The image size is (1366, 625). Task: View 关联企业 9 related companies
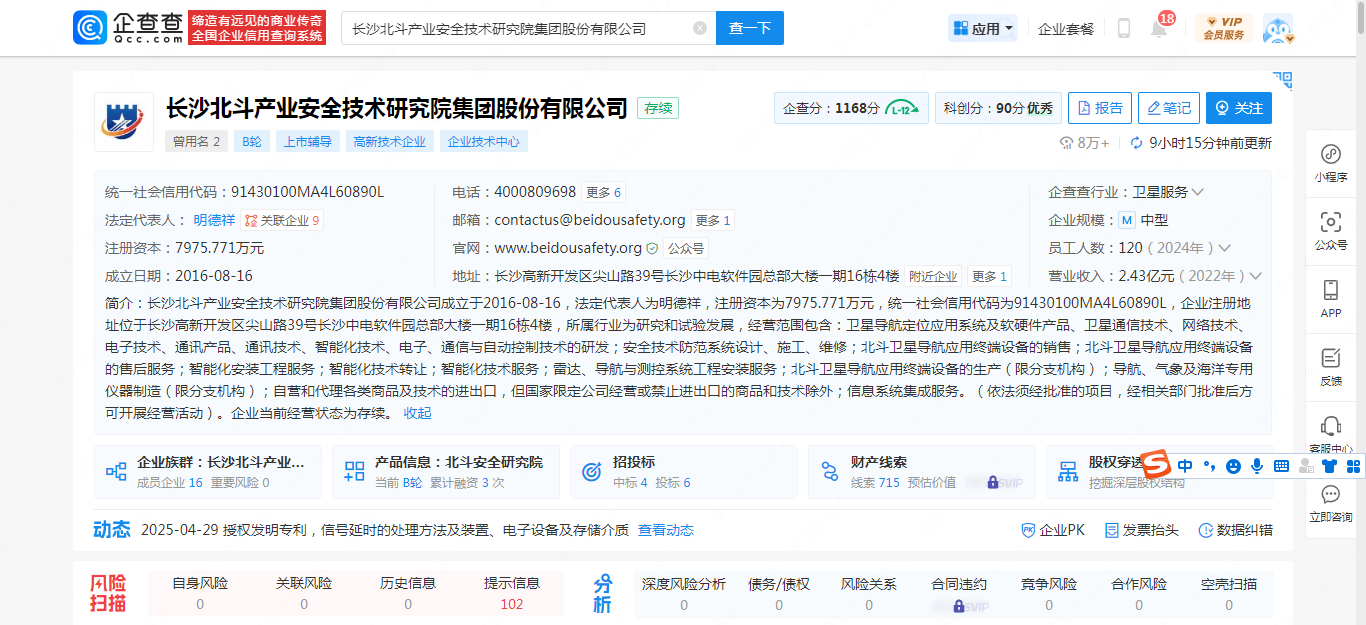pyautogui.click(x=283, y=220)
